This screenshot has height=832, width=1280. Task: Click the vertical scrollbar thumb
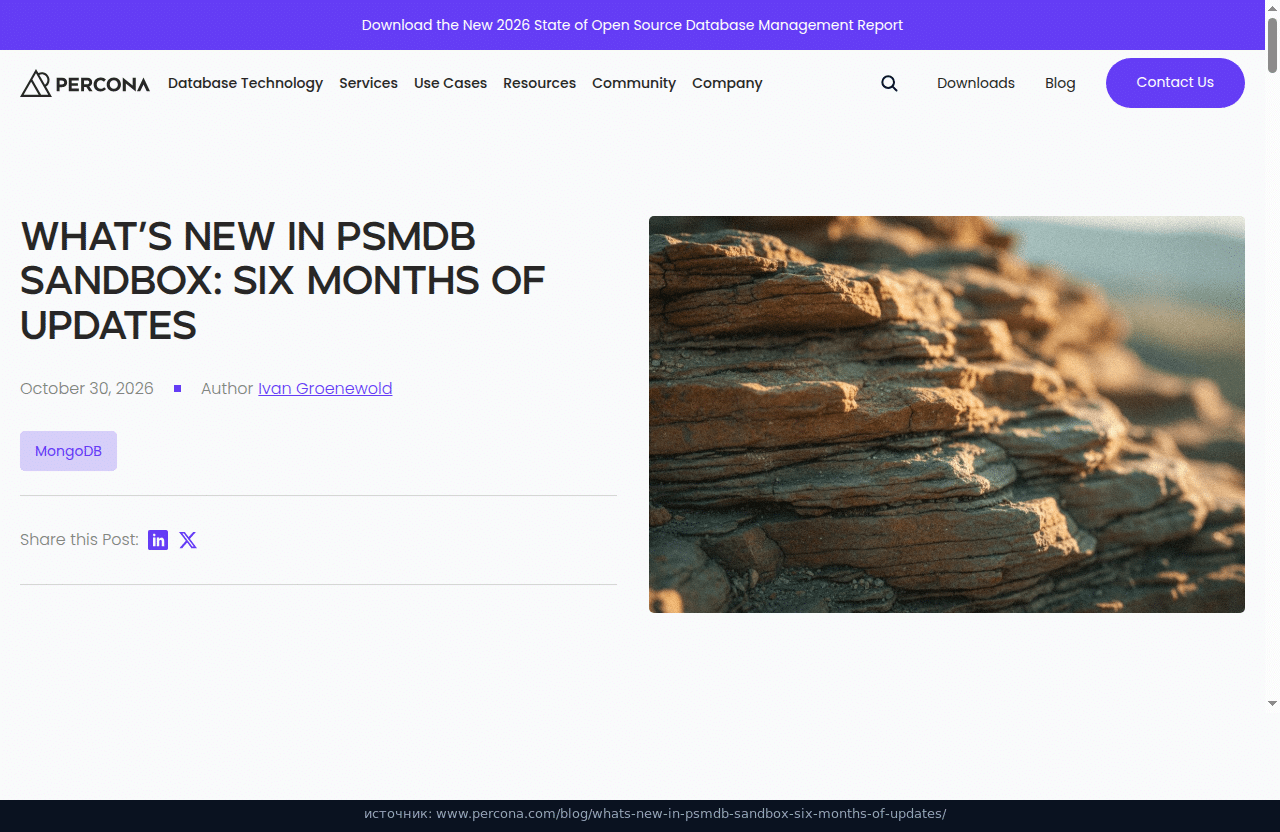pos(1272,44)
